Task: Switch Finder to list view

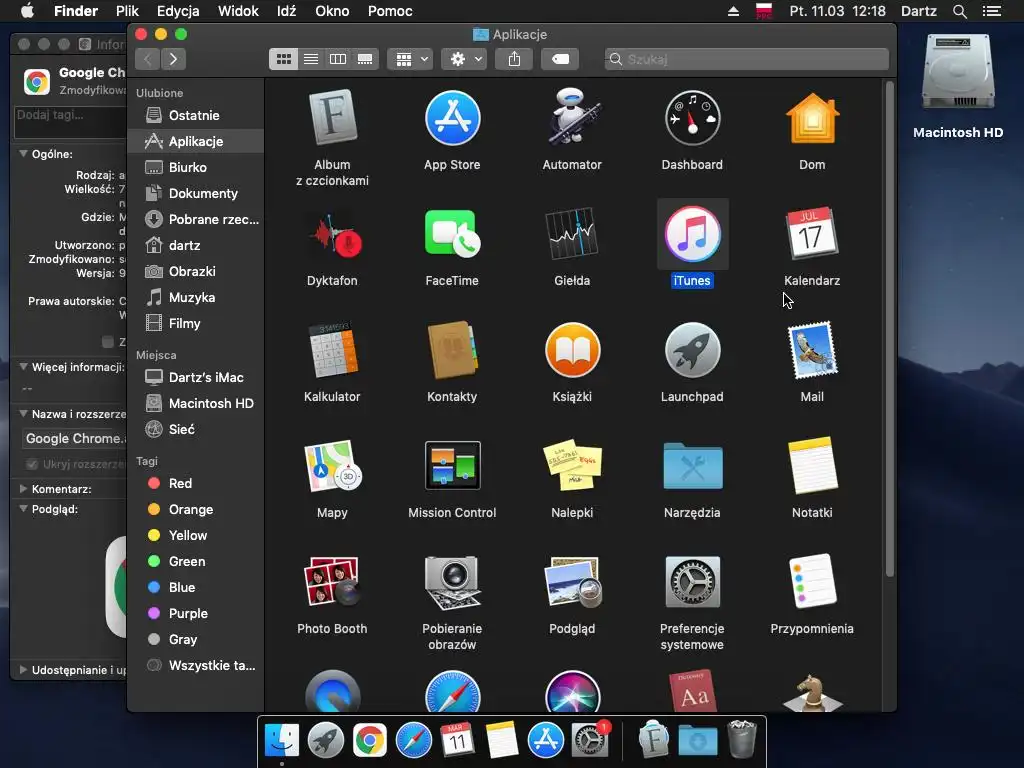Action: tap(311, 59)
